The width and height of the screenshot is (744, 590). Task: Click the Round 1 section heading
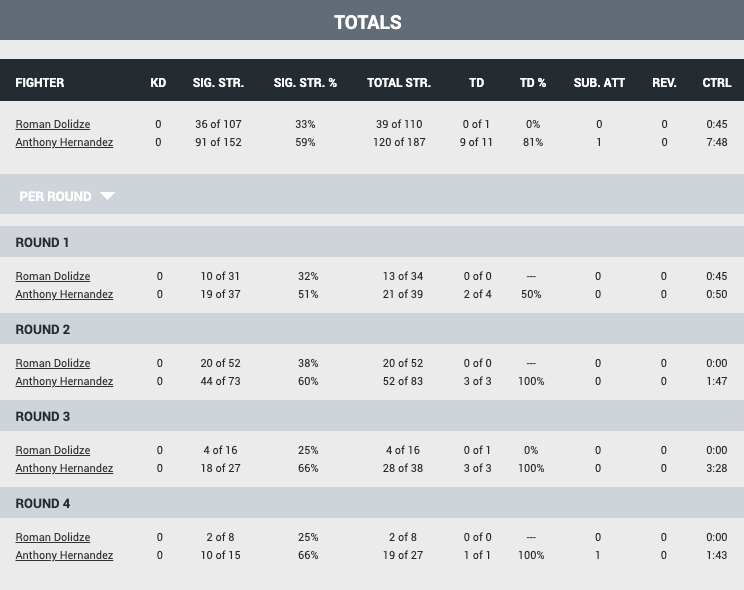(43, 242)
